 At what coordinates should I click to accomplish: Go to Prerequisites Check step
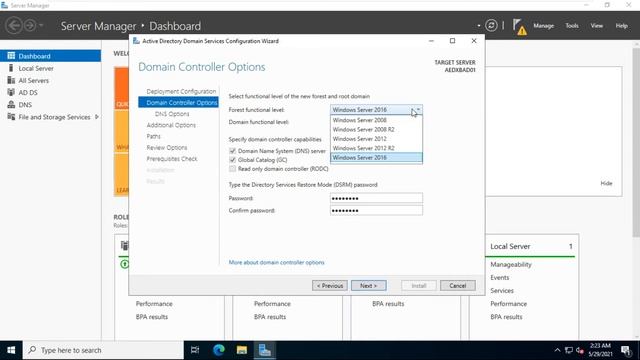[172, 159]
